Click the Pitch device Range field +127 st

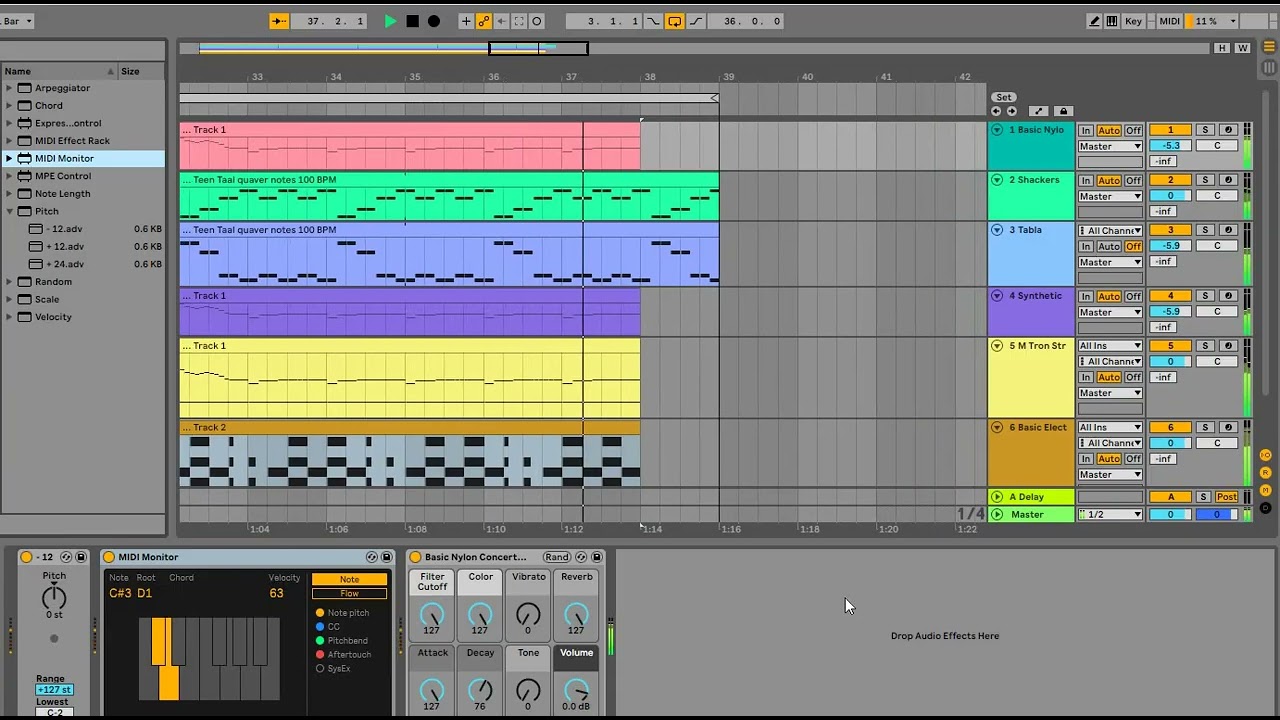[54, 690]
